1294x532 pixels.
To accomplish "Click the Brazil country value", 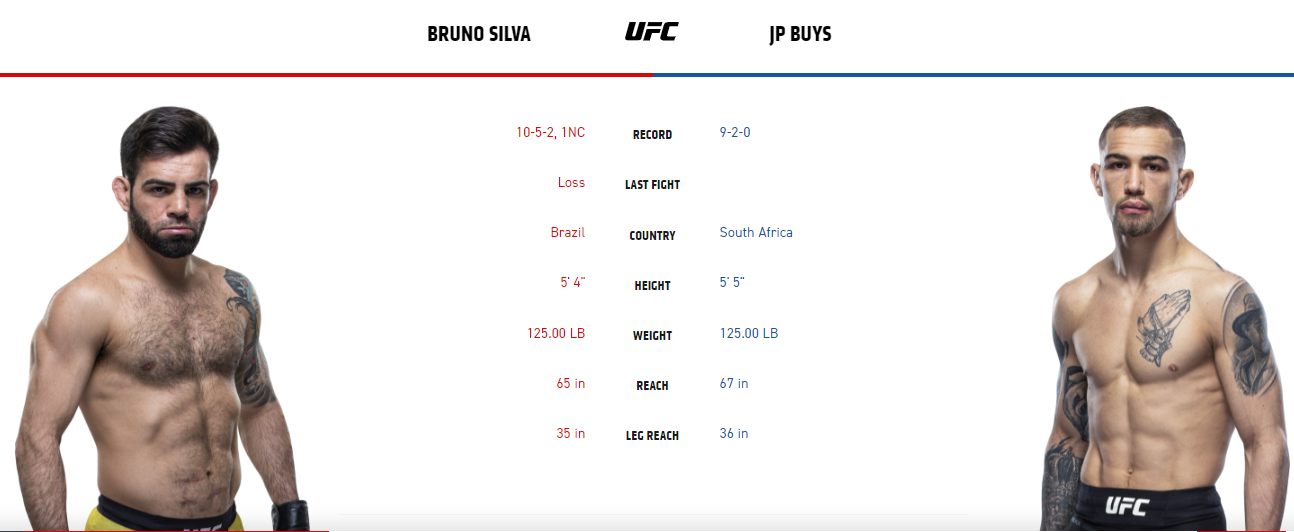I will pyautogui.click(x=567, y=233).
